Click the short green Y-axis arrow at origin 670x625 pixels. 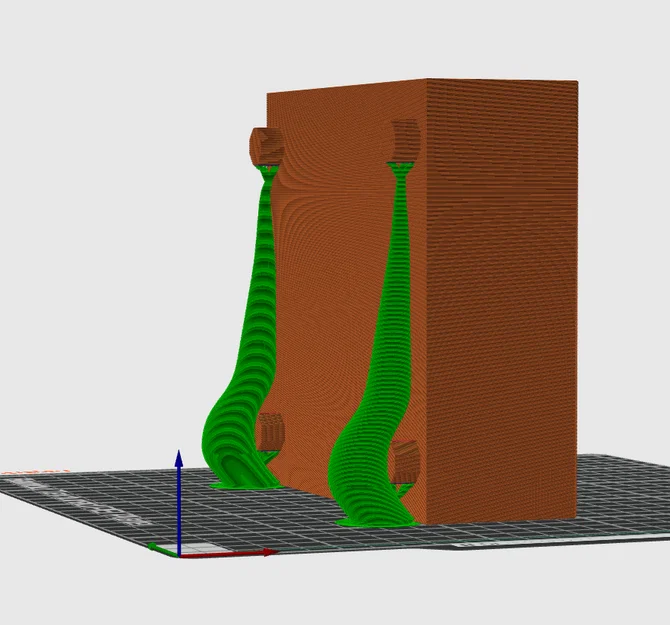pos(162,550)
